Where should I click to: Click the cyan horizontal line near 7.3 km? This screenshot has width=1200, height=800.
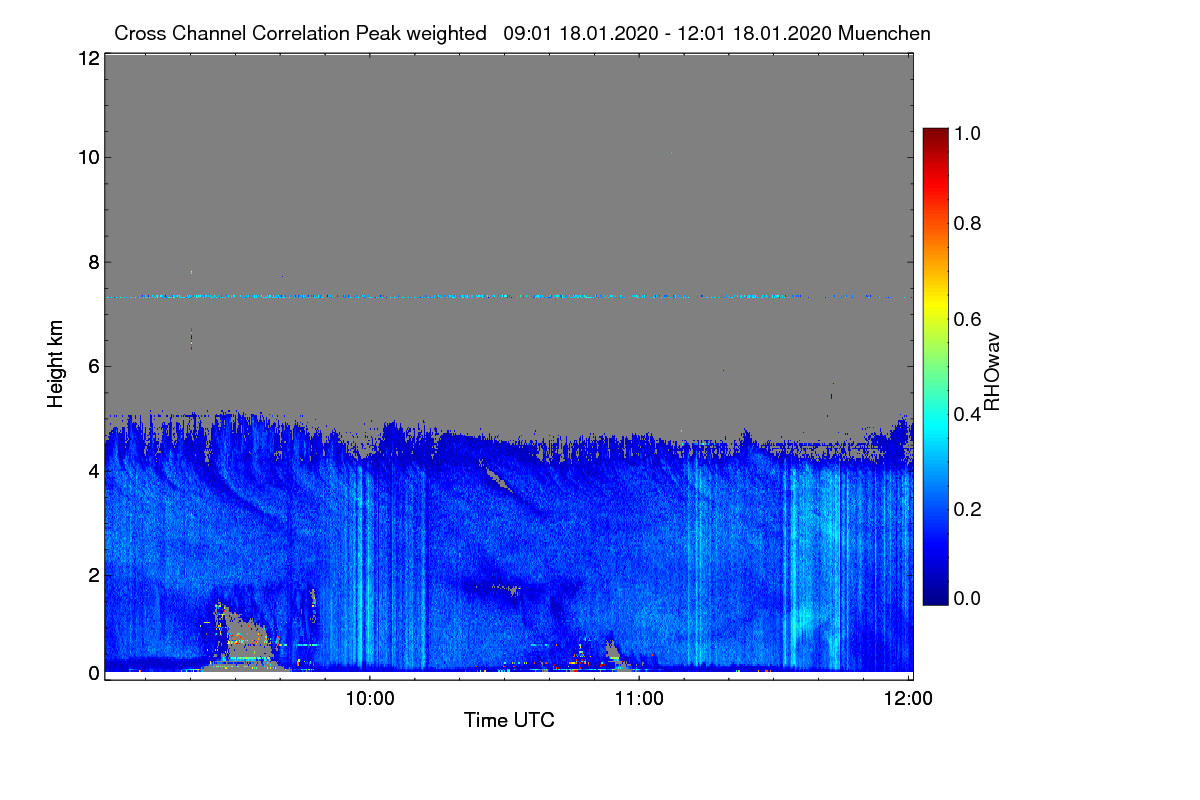pyautogui.click(x=508, y=296)
